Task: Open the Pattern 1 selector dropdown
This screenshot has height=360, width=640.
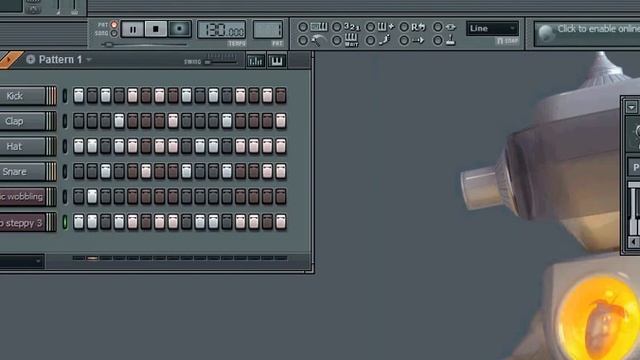Action: tap(89, 60)
